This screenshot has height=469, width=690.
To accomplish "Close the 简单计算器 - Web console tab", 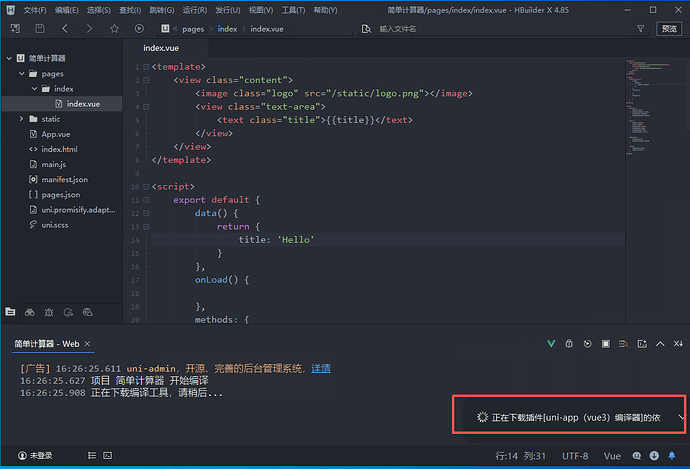I will [88, 344].
